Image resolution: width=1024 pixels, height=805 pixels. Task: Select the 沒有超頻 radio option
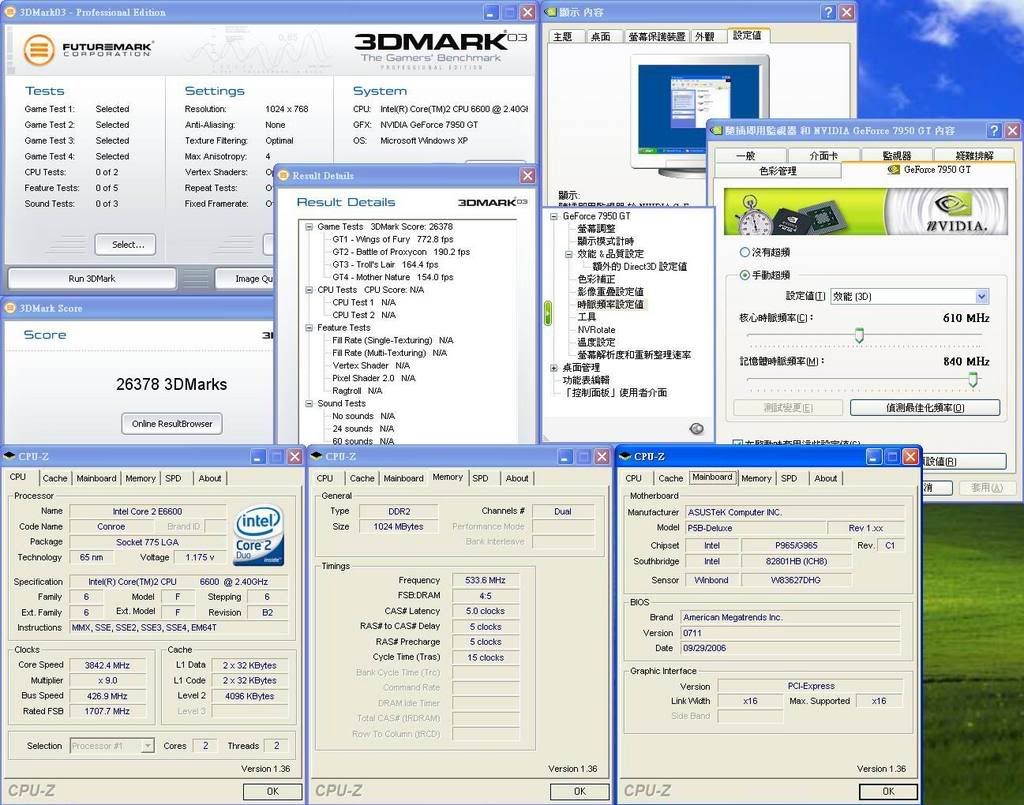tap(744, 252)
